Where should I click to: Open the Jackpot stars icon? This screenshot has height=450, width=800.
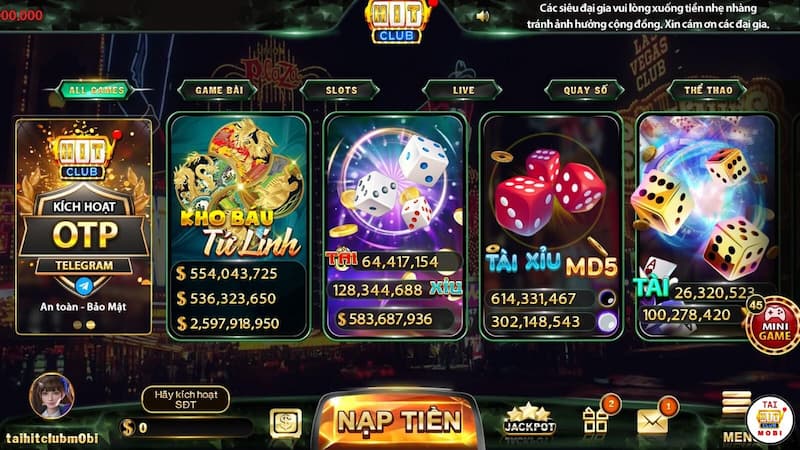click(x=529, y=419)
